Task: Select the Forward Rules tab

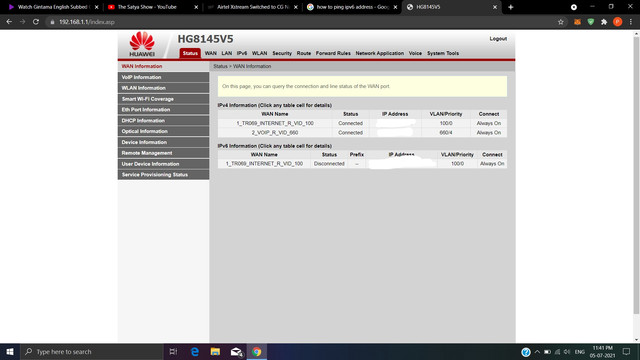Action: [333, 53]
